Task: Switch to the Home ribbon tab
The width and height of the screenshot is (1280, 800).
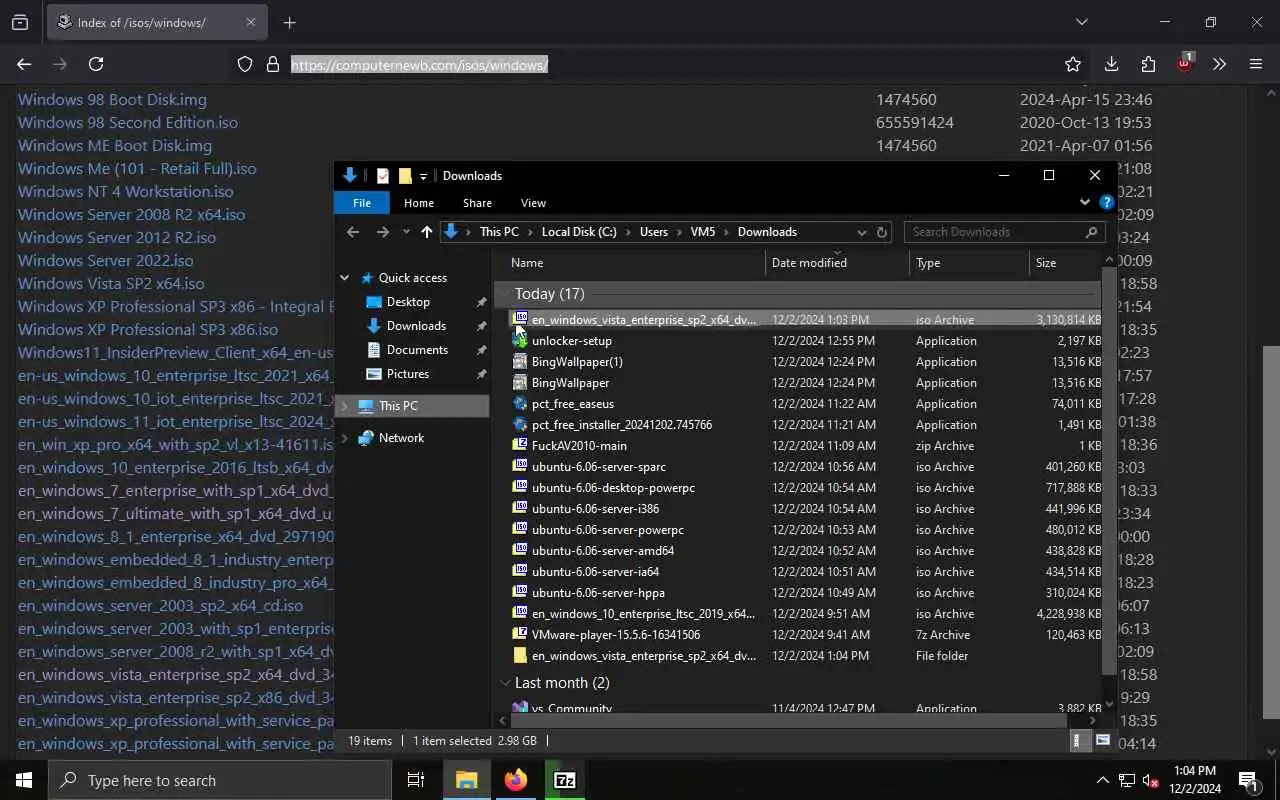Action: pos(419,203)
